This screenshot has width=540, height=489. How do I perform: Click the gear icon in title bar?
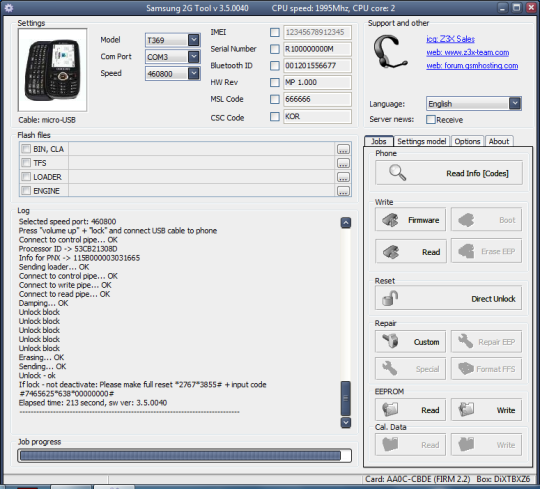tap(9, 8)
